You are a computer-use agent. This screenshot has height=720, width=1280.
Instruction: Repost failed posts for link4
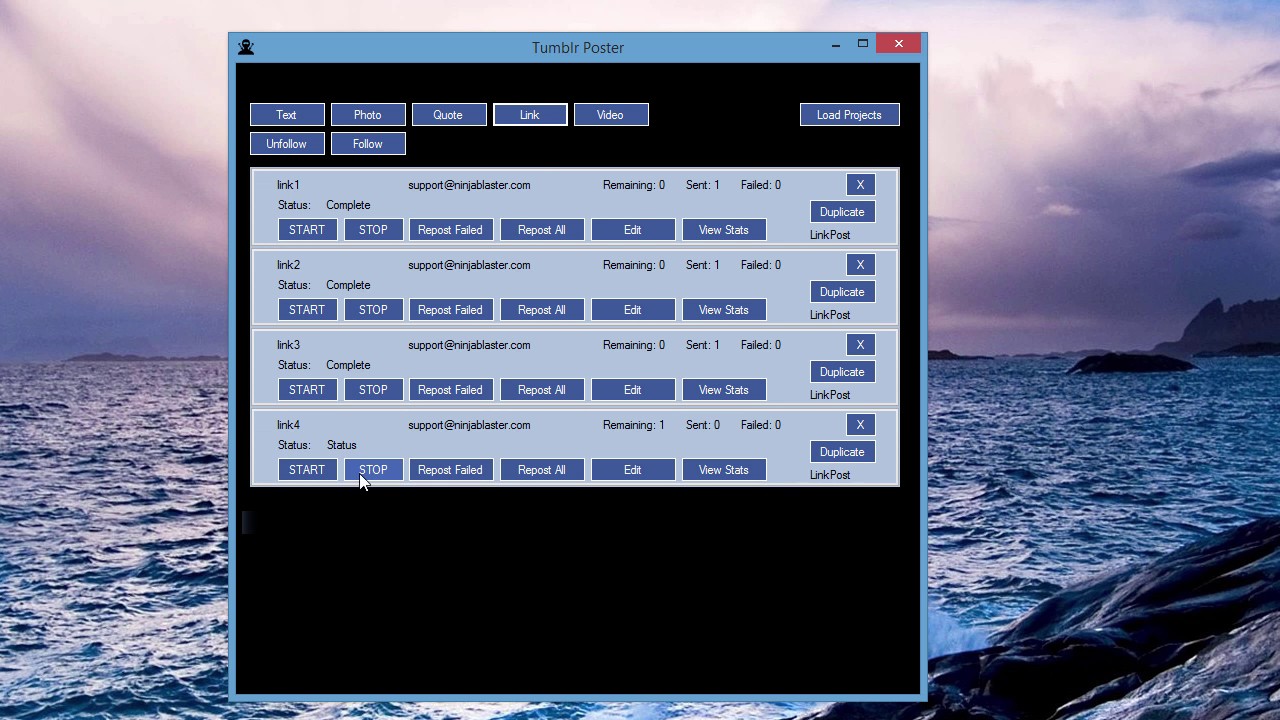[x=450, y=470]
